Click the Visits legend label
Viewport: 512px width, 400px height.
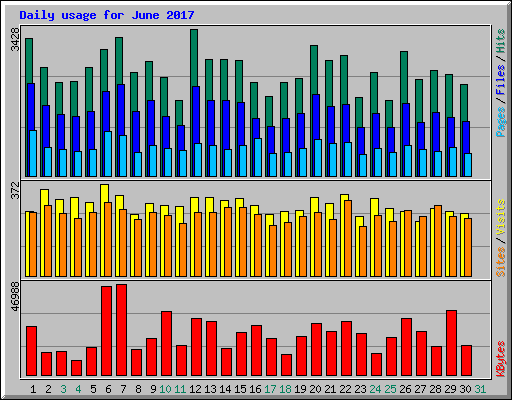coord(501,217)
